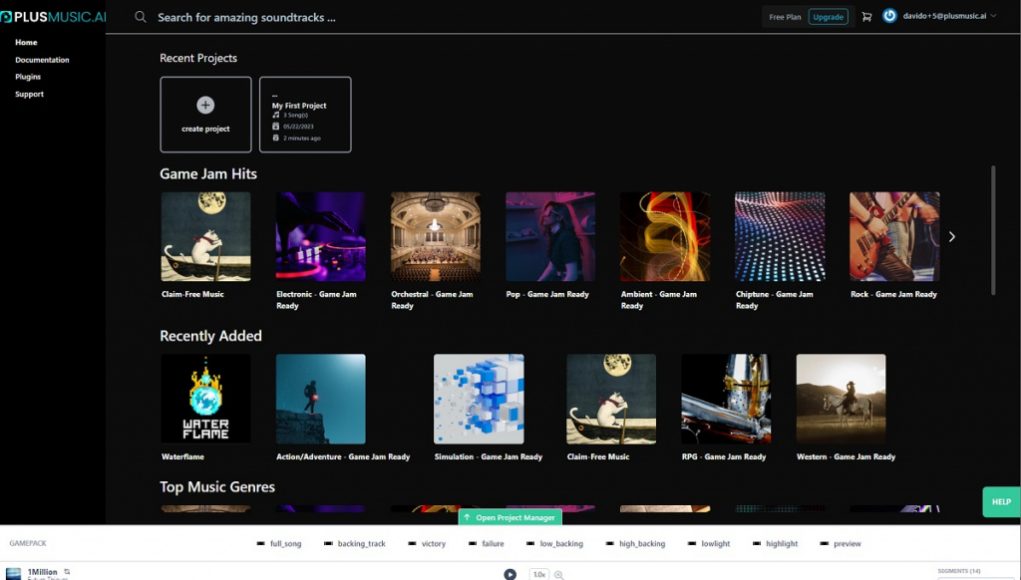The image size is (1021, 580).
Task: Click the shopping cart icon
Action: [x=866, y=17]
